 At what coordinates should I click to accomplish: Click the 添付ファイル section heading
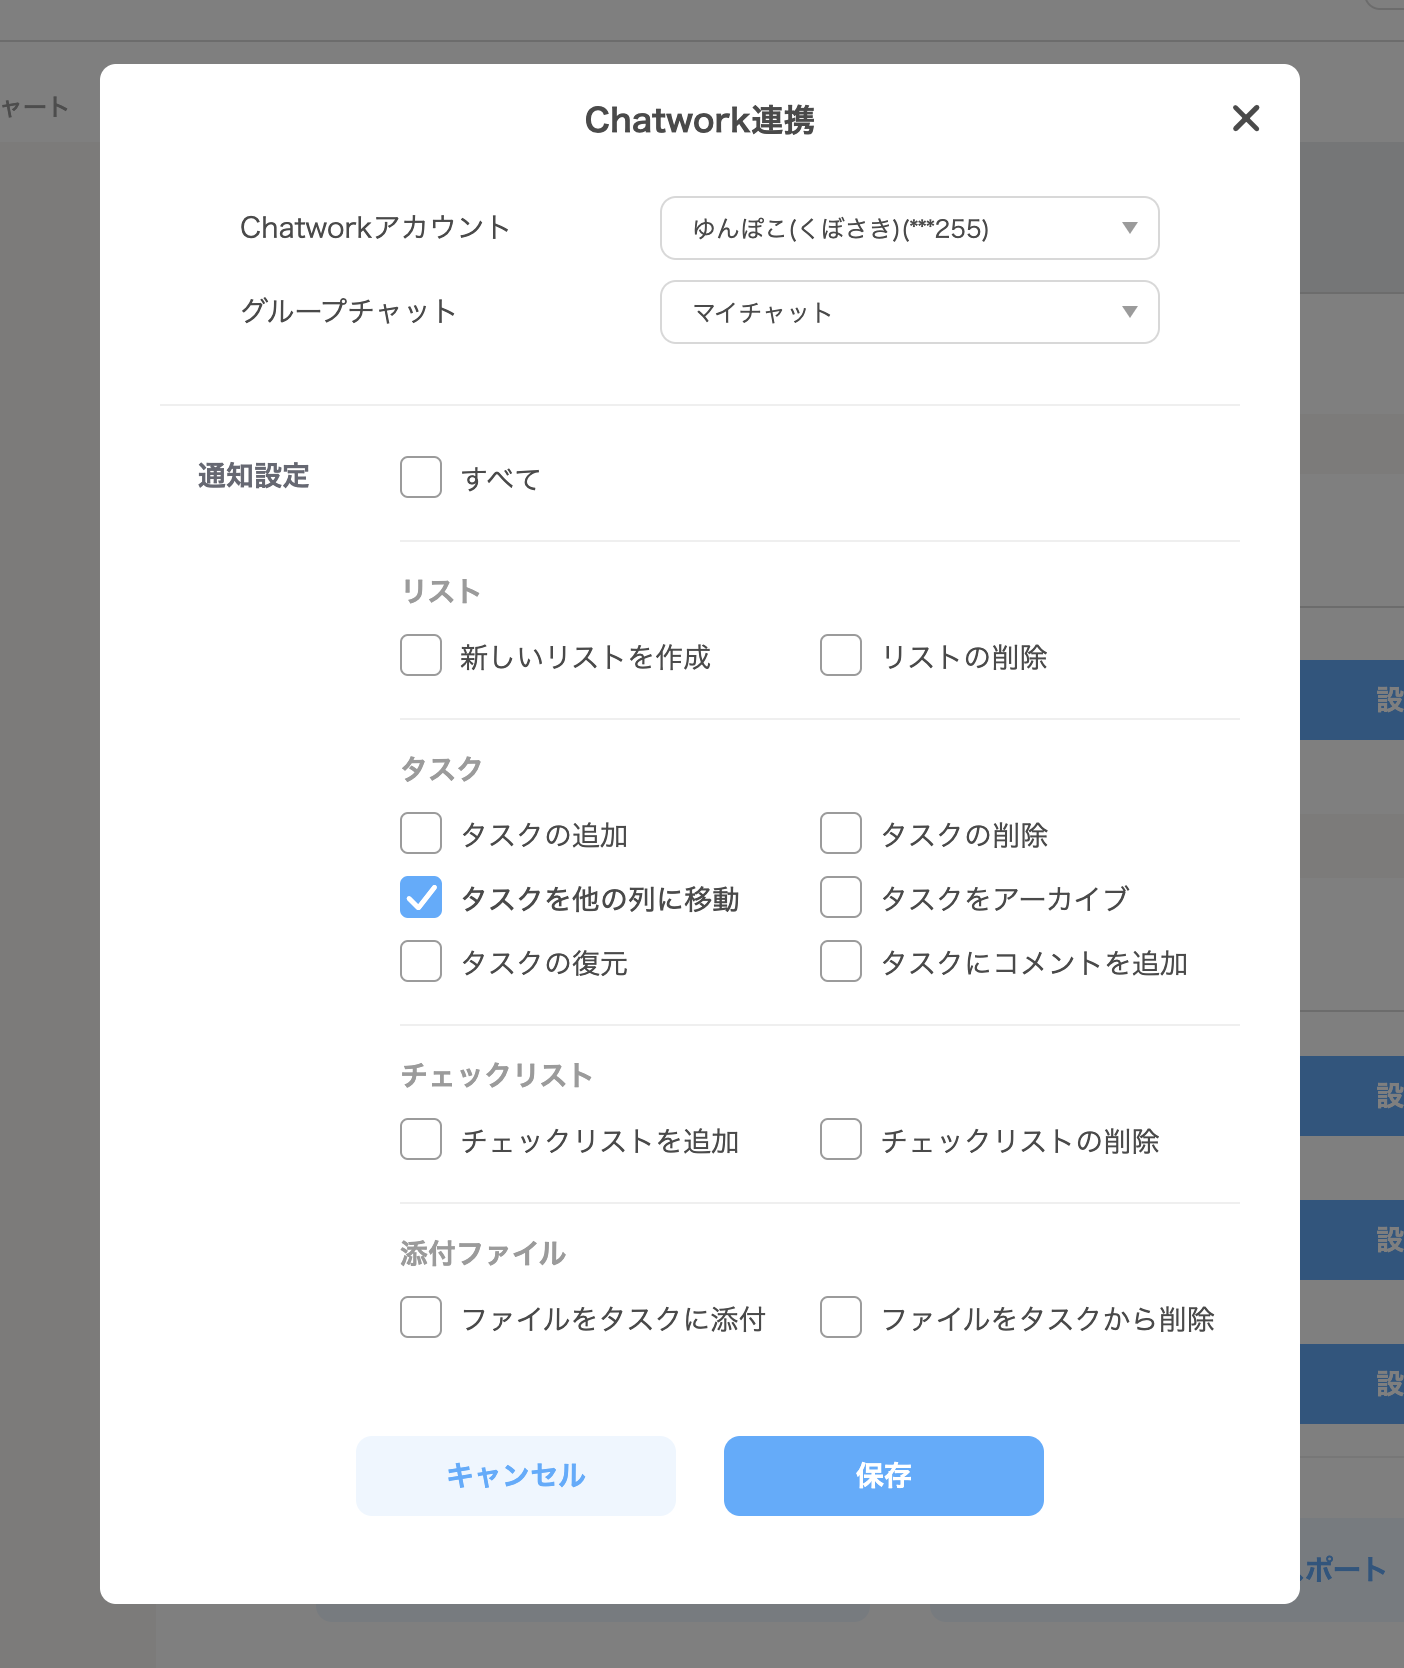point(483,1253)
